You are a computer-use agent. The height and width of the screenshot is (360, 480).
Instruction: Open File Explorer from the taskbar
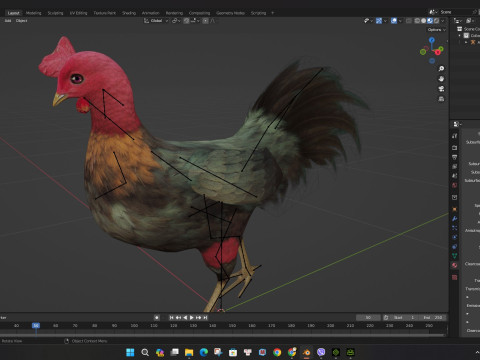click(189, 352)
